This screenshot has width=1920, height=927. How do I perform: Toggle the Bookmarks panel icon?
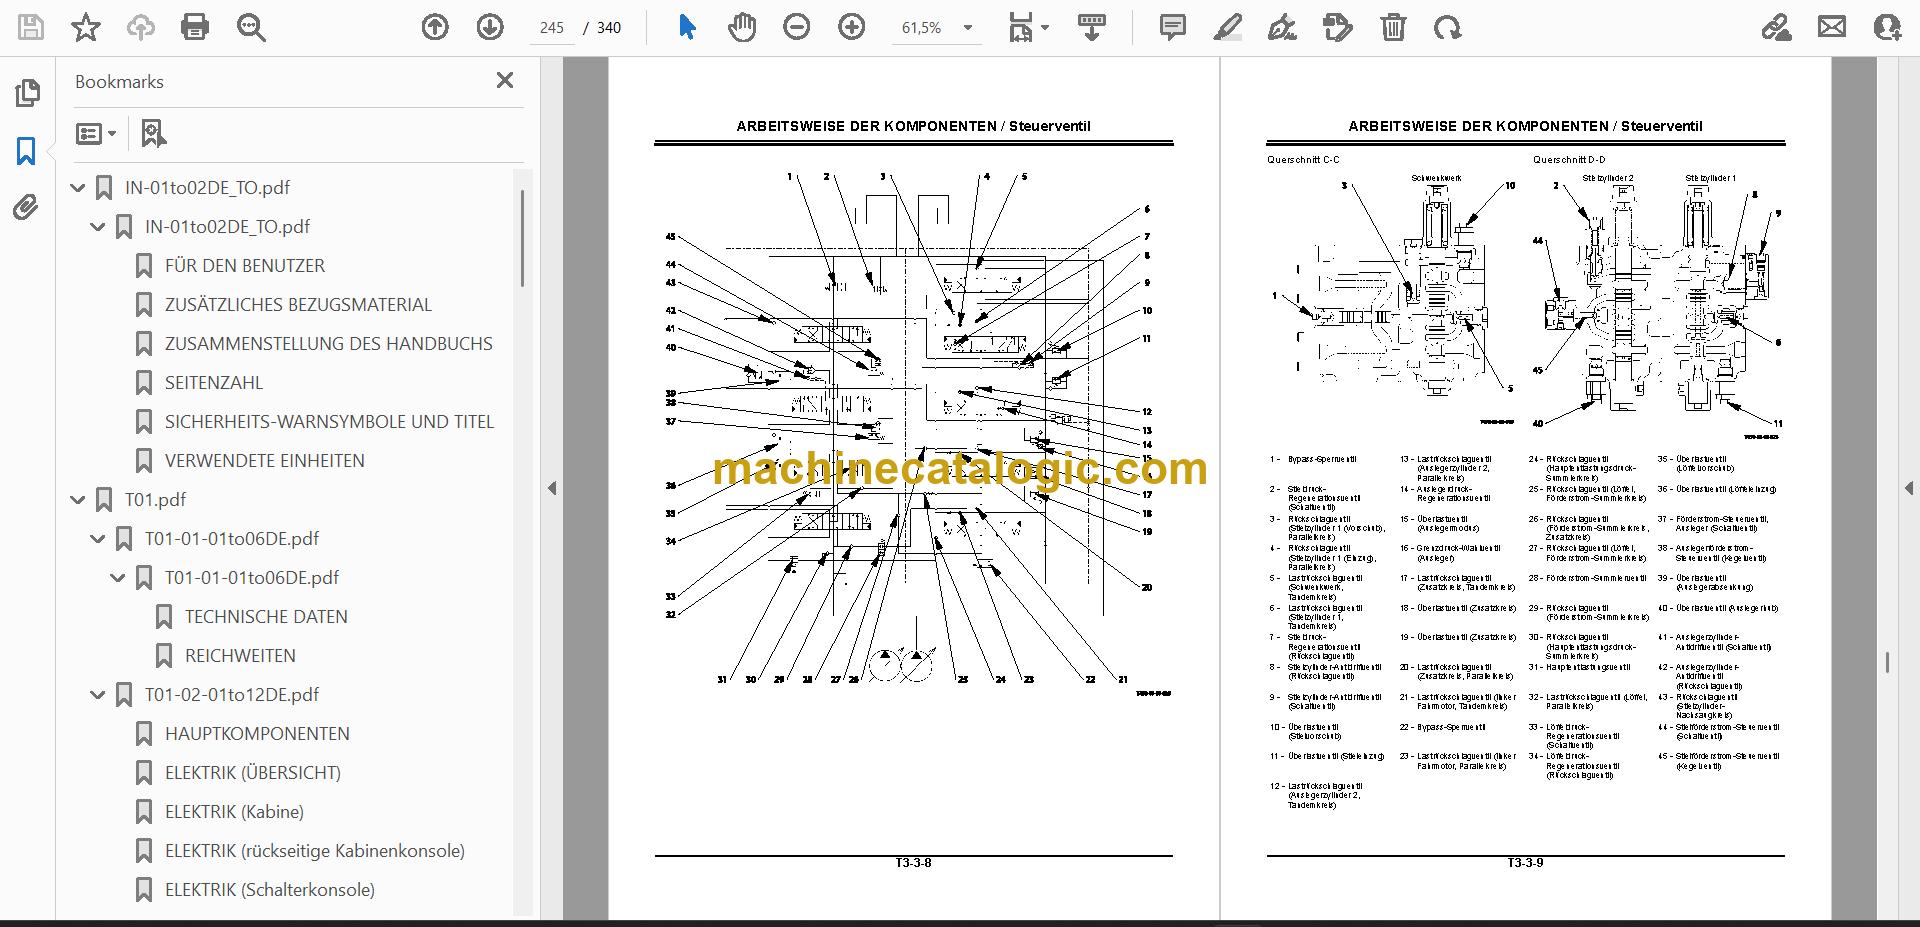pos(26,151)
